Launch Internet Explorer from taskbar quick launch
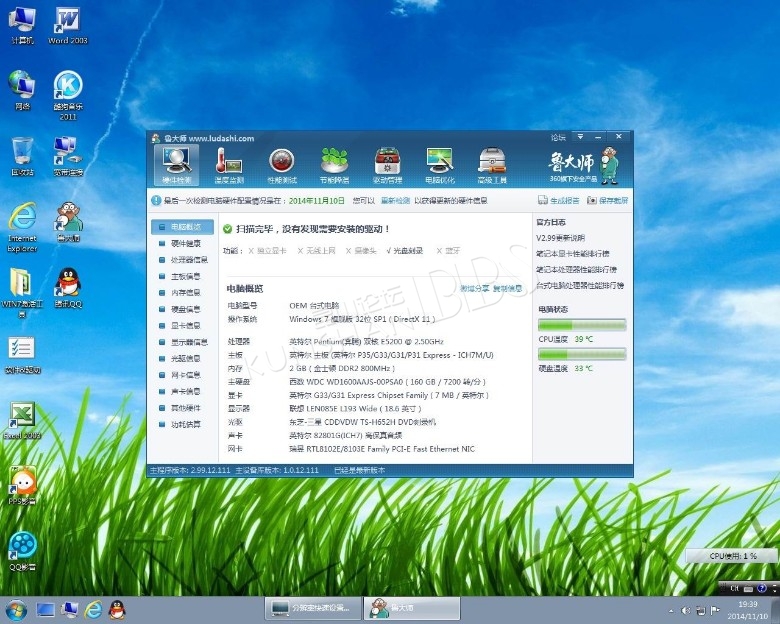780x624 pixels. [93, 610]
